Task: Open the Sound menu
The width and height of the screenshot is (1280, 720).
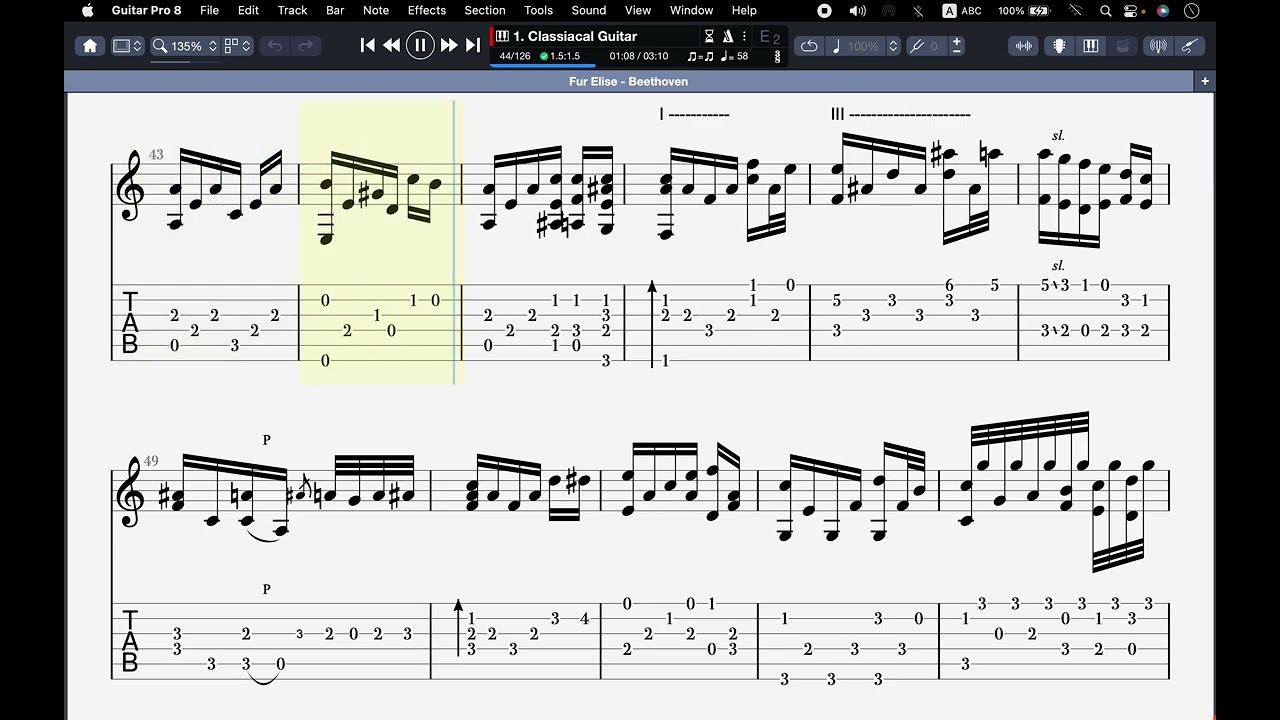Action: click(589, 10)
